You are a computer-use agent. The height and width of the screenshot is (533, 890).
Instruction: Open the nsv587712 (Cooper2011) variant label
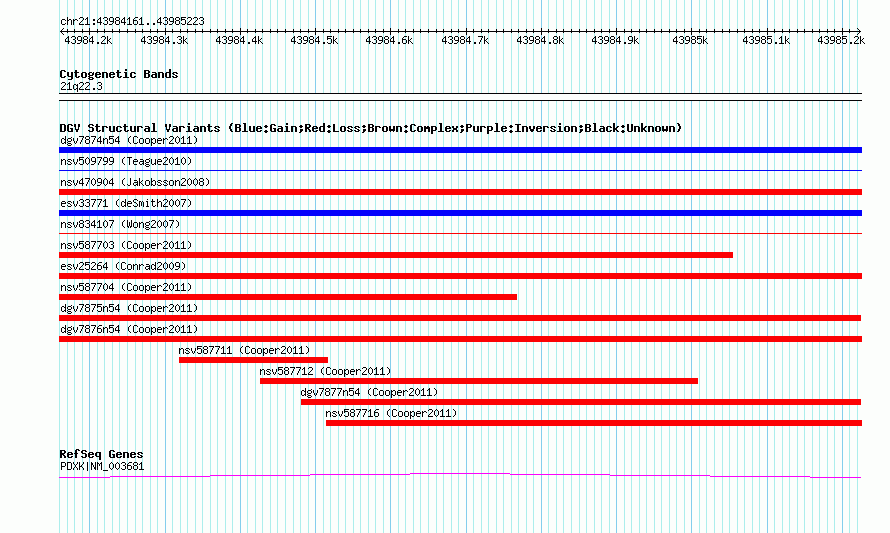(325, 371)
